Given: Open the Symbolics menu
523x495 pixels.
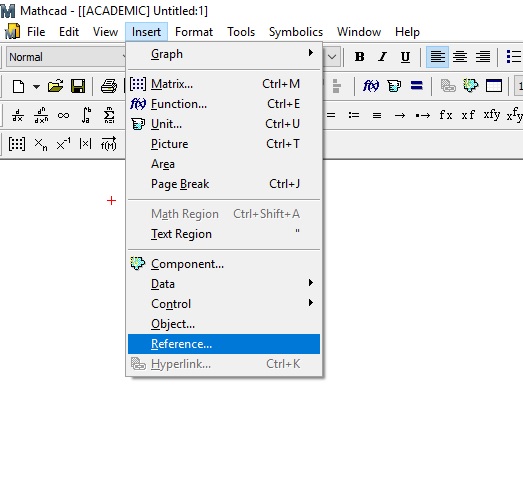Looking at the screenshot, I should click(296, 32).
